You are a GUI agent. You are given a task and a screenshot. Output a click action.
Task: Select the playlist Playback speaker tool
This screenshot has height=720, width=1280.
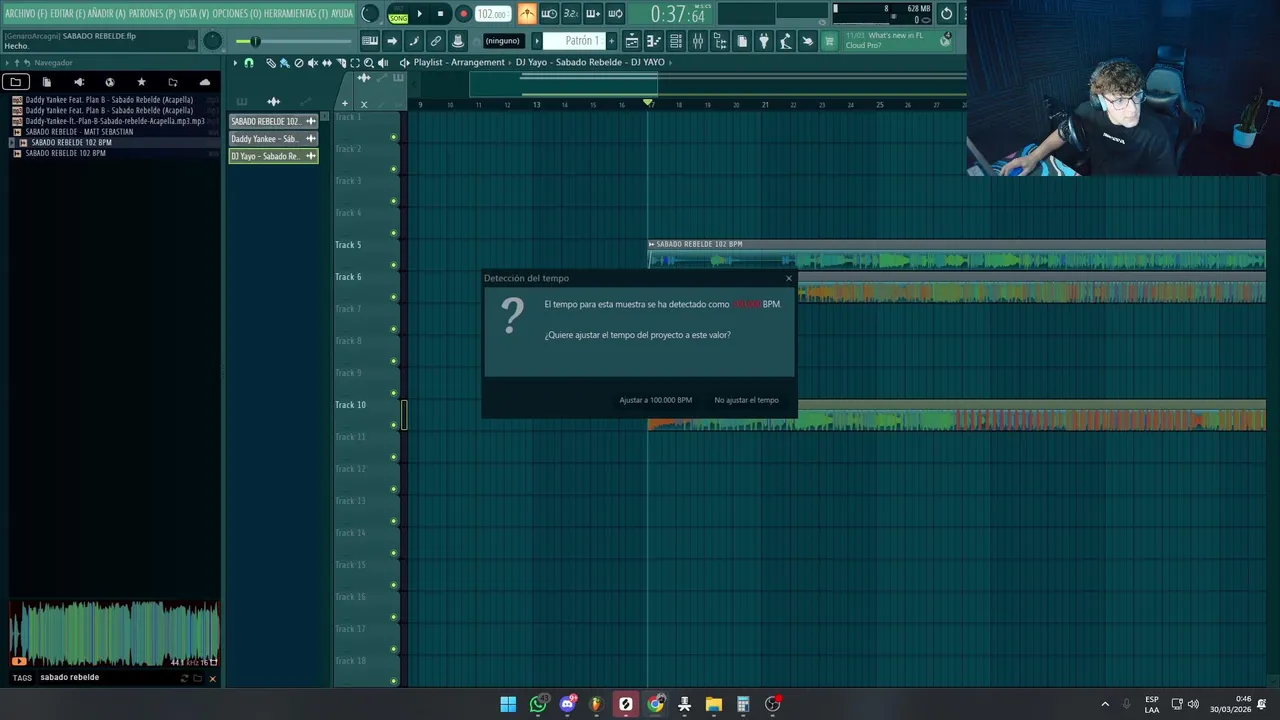coord(383,63)
